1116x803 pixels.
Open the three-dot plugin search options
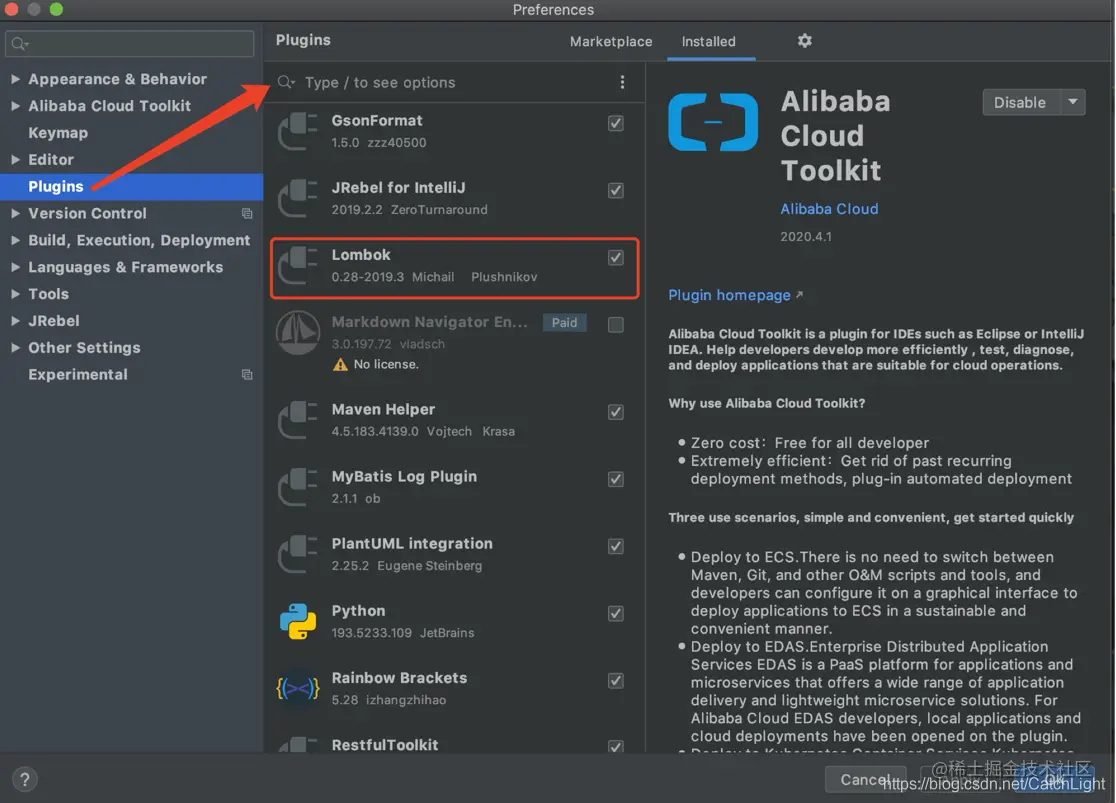[x=622, y=82]
